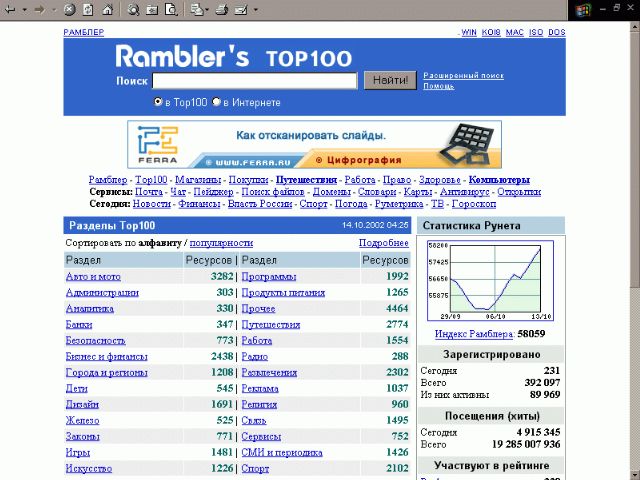This screenshot has width=640, height=480.
Task: Open the Компьютеры navigation link
Action: (499, 180)
